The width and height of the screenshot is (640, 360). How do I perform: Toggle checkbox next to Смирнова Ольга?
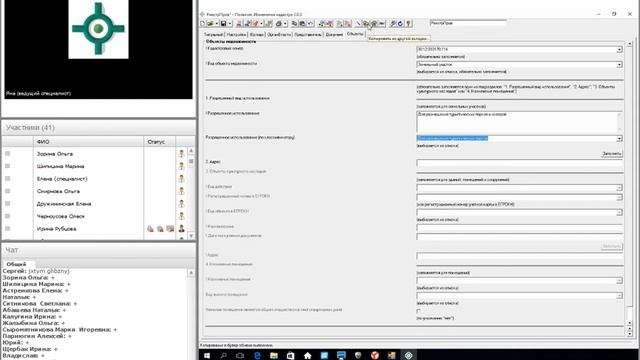coord(7,191)
